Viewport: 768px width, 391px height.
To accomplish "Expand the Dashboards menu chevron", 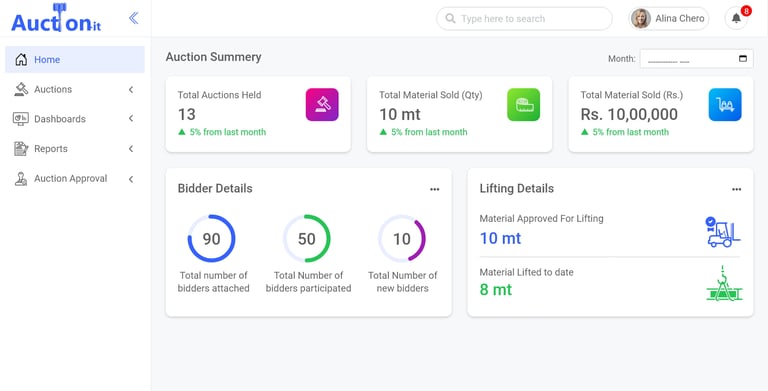I will tap(131, 119).
